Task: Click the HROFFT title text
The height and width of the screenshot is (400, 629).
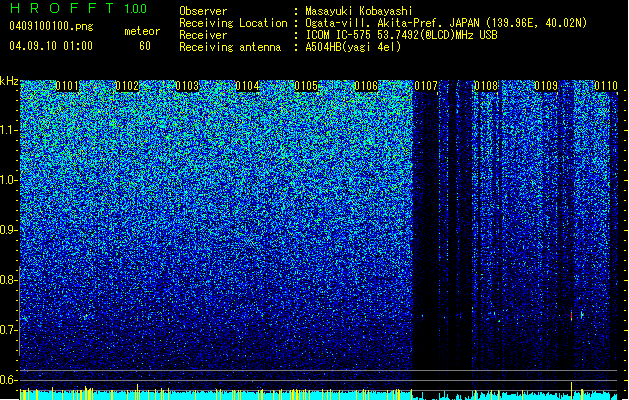Action: pos(62,8)
